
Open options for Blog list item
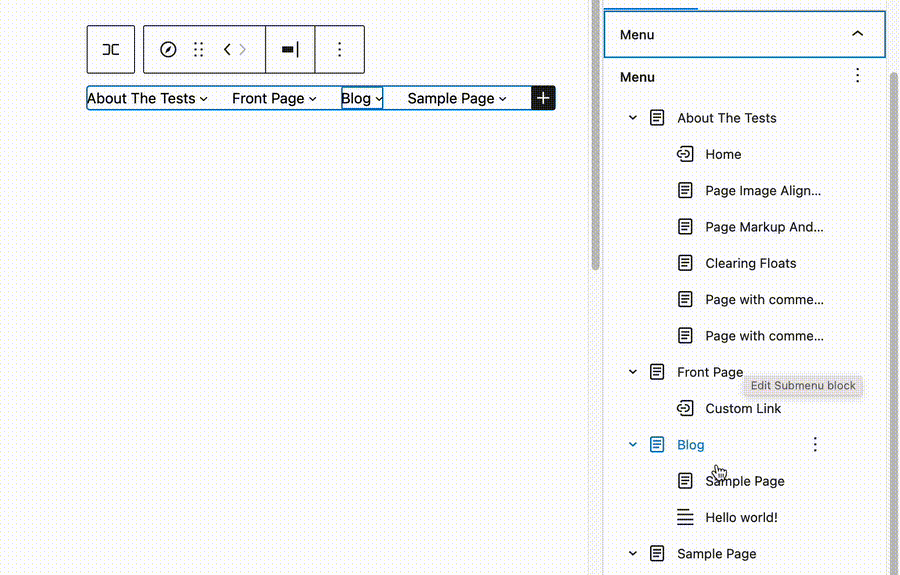pos(815,444)
